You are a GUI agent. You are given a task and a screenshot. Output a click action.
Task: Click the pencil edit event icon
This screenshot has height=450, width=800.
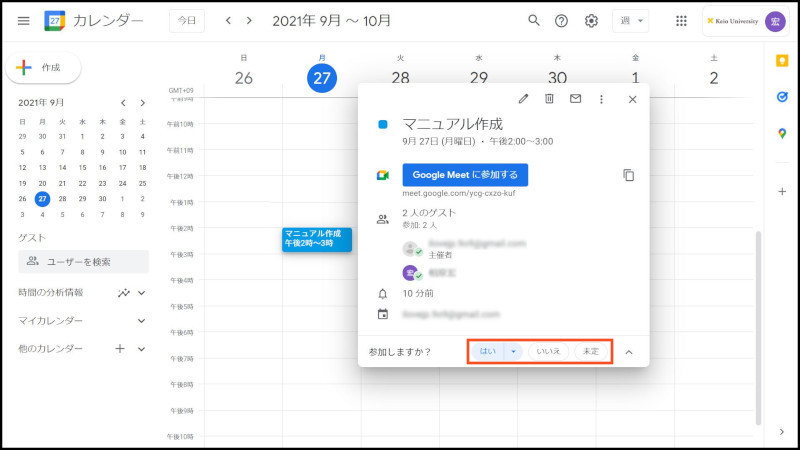pyautogui.click(x=523, y=99)
